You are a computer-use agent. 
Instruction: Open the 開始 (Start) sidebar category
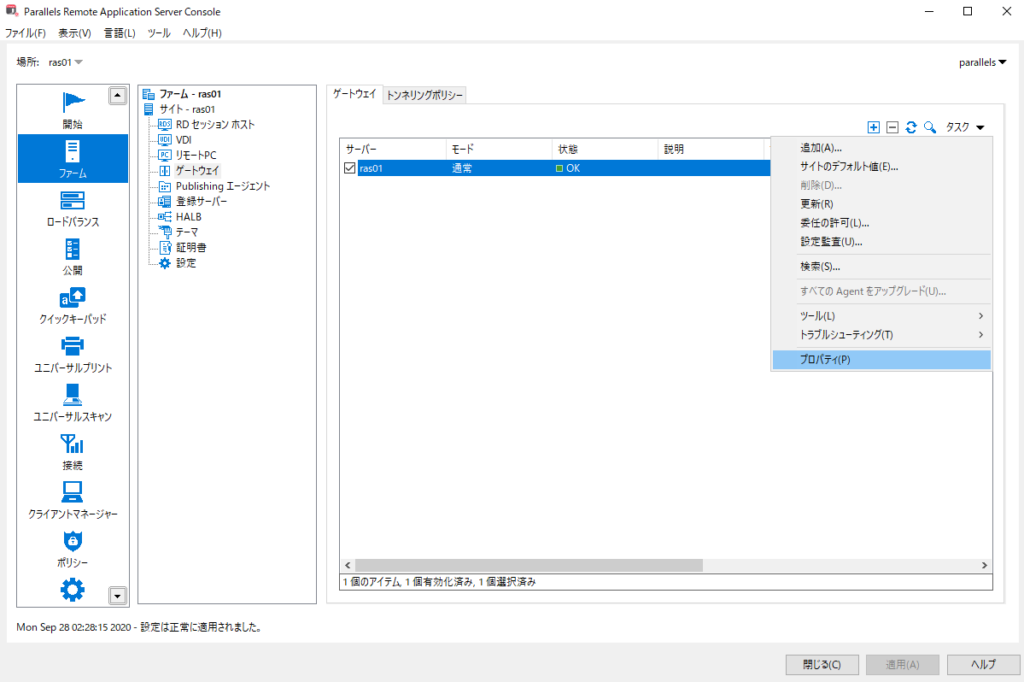coord(72,110)
